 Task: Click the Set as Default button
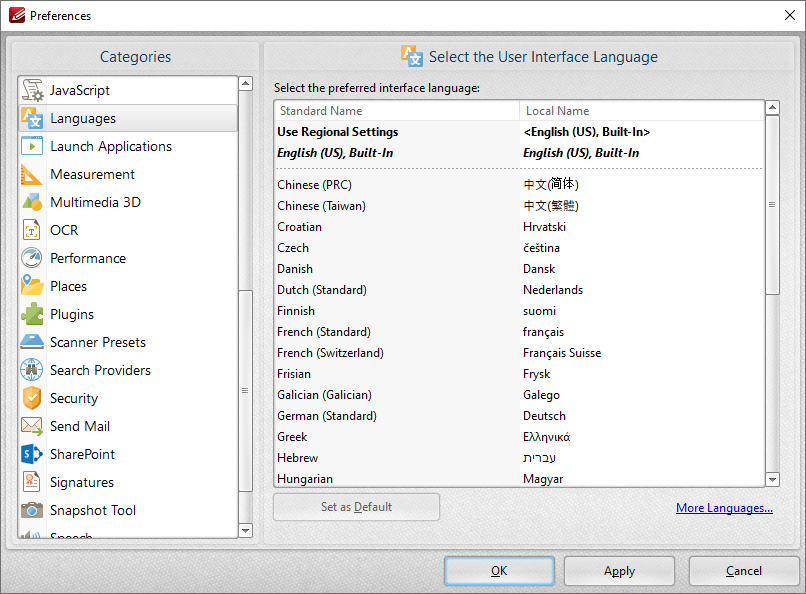[x=356, y=507]
